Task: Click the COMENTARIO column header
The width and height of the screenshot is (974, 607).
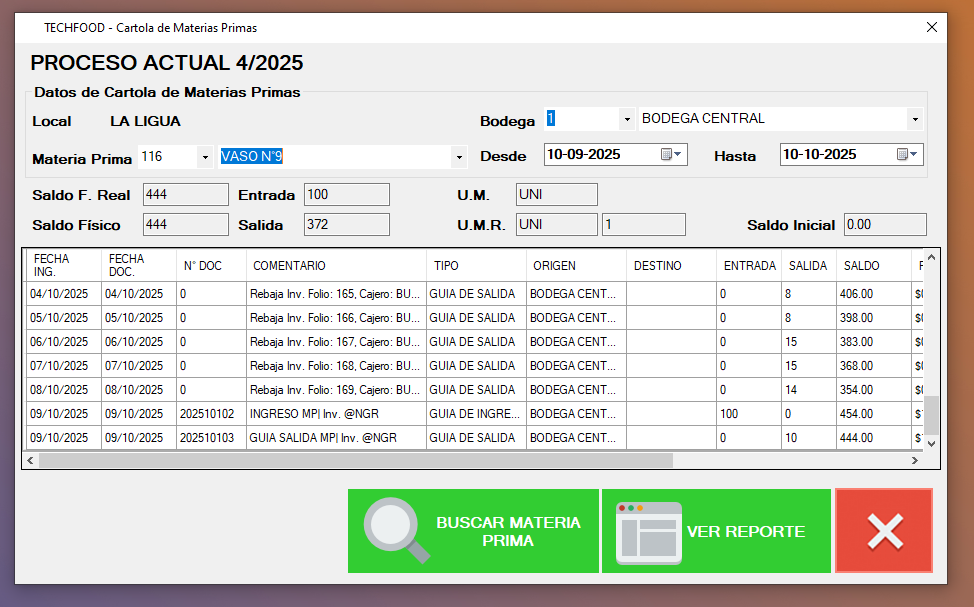Action: pyautogui.click(x=337, y=266)
